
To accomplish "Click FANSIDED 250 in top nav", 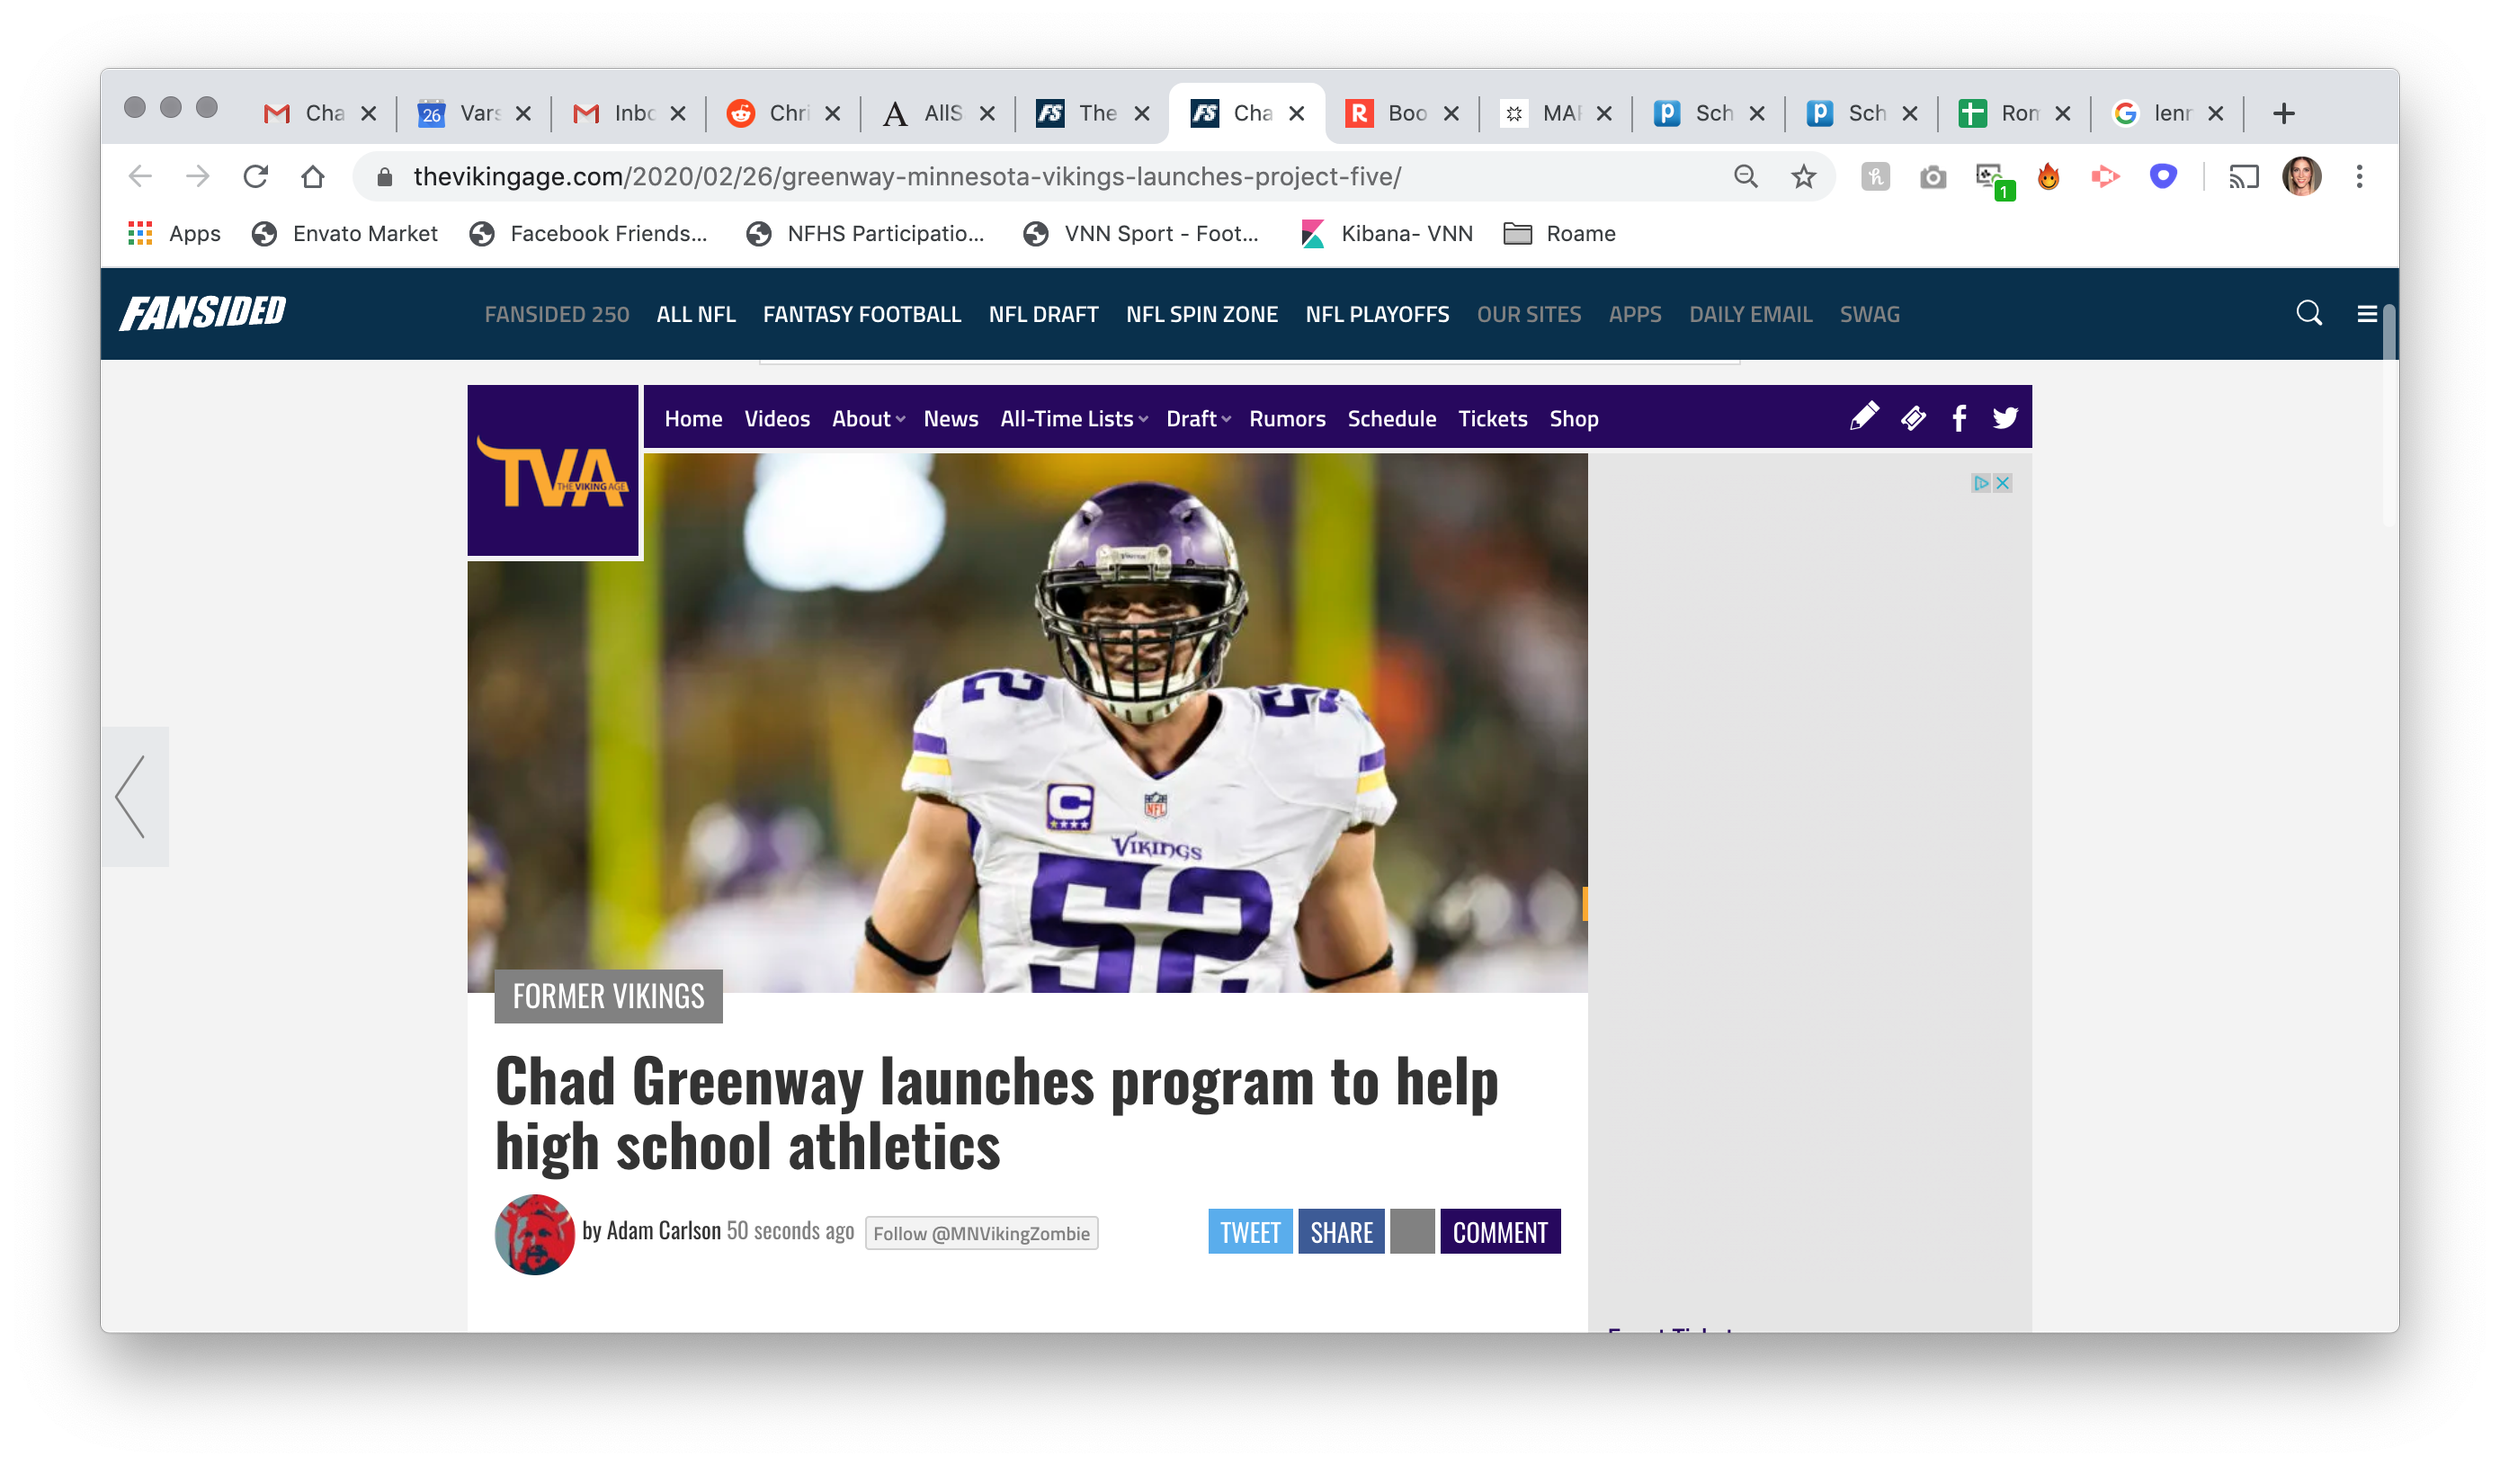I will (x=557, y=314).
